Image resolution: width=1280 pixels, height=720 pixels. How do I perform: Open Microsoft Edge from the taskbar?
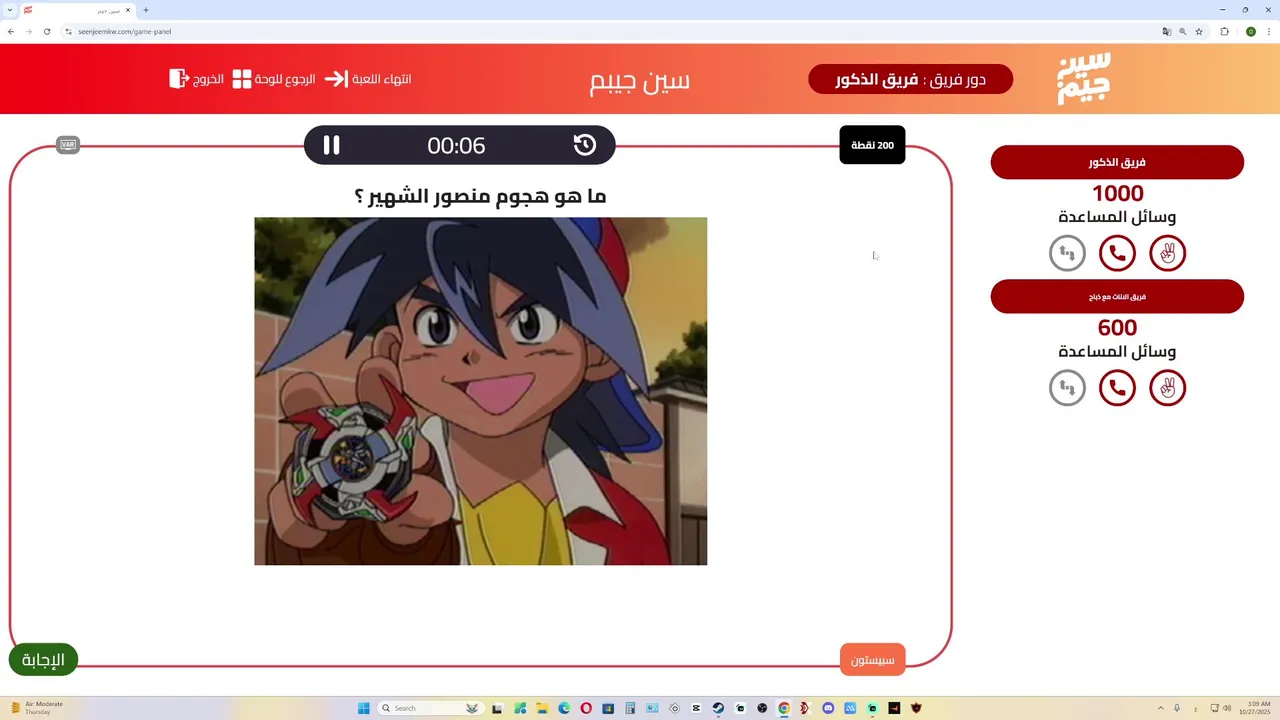[564, 708]
